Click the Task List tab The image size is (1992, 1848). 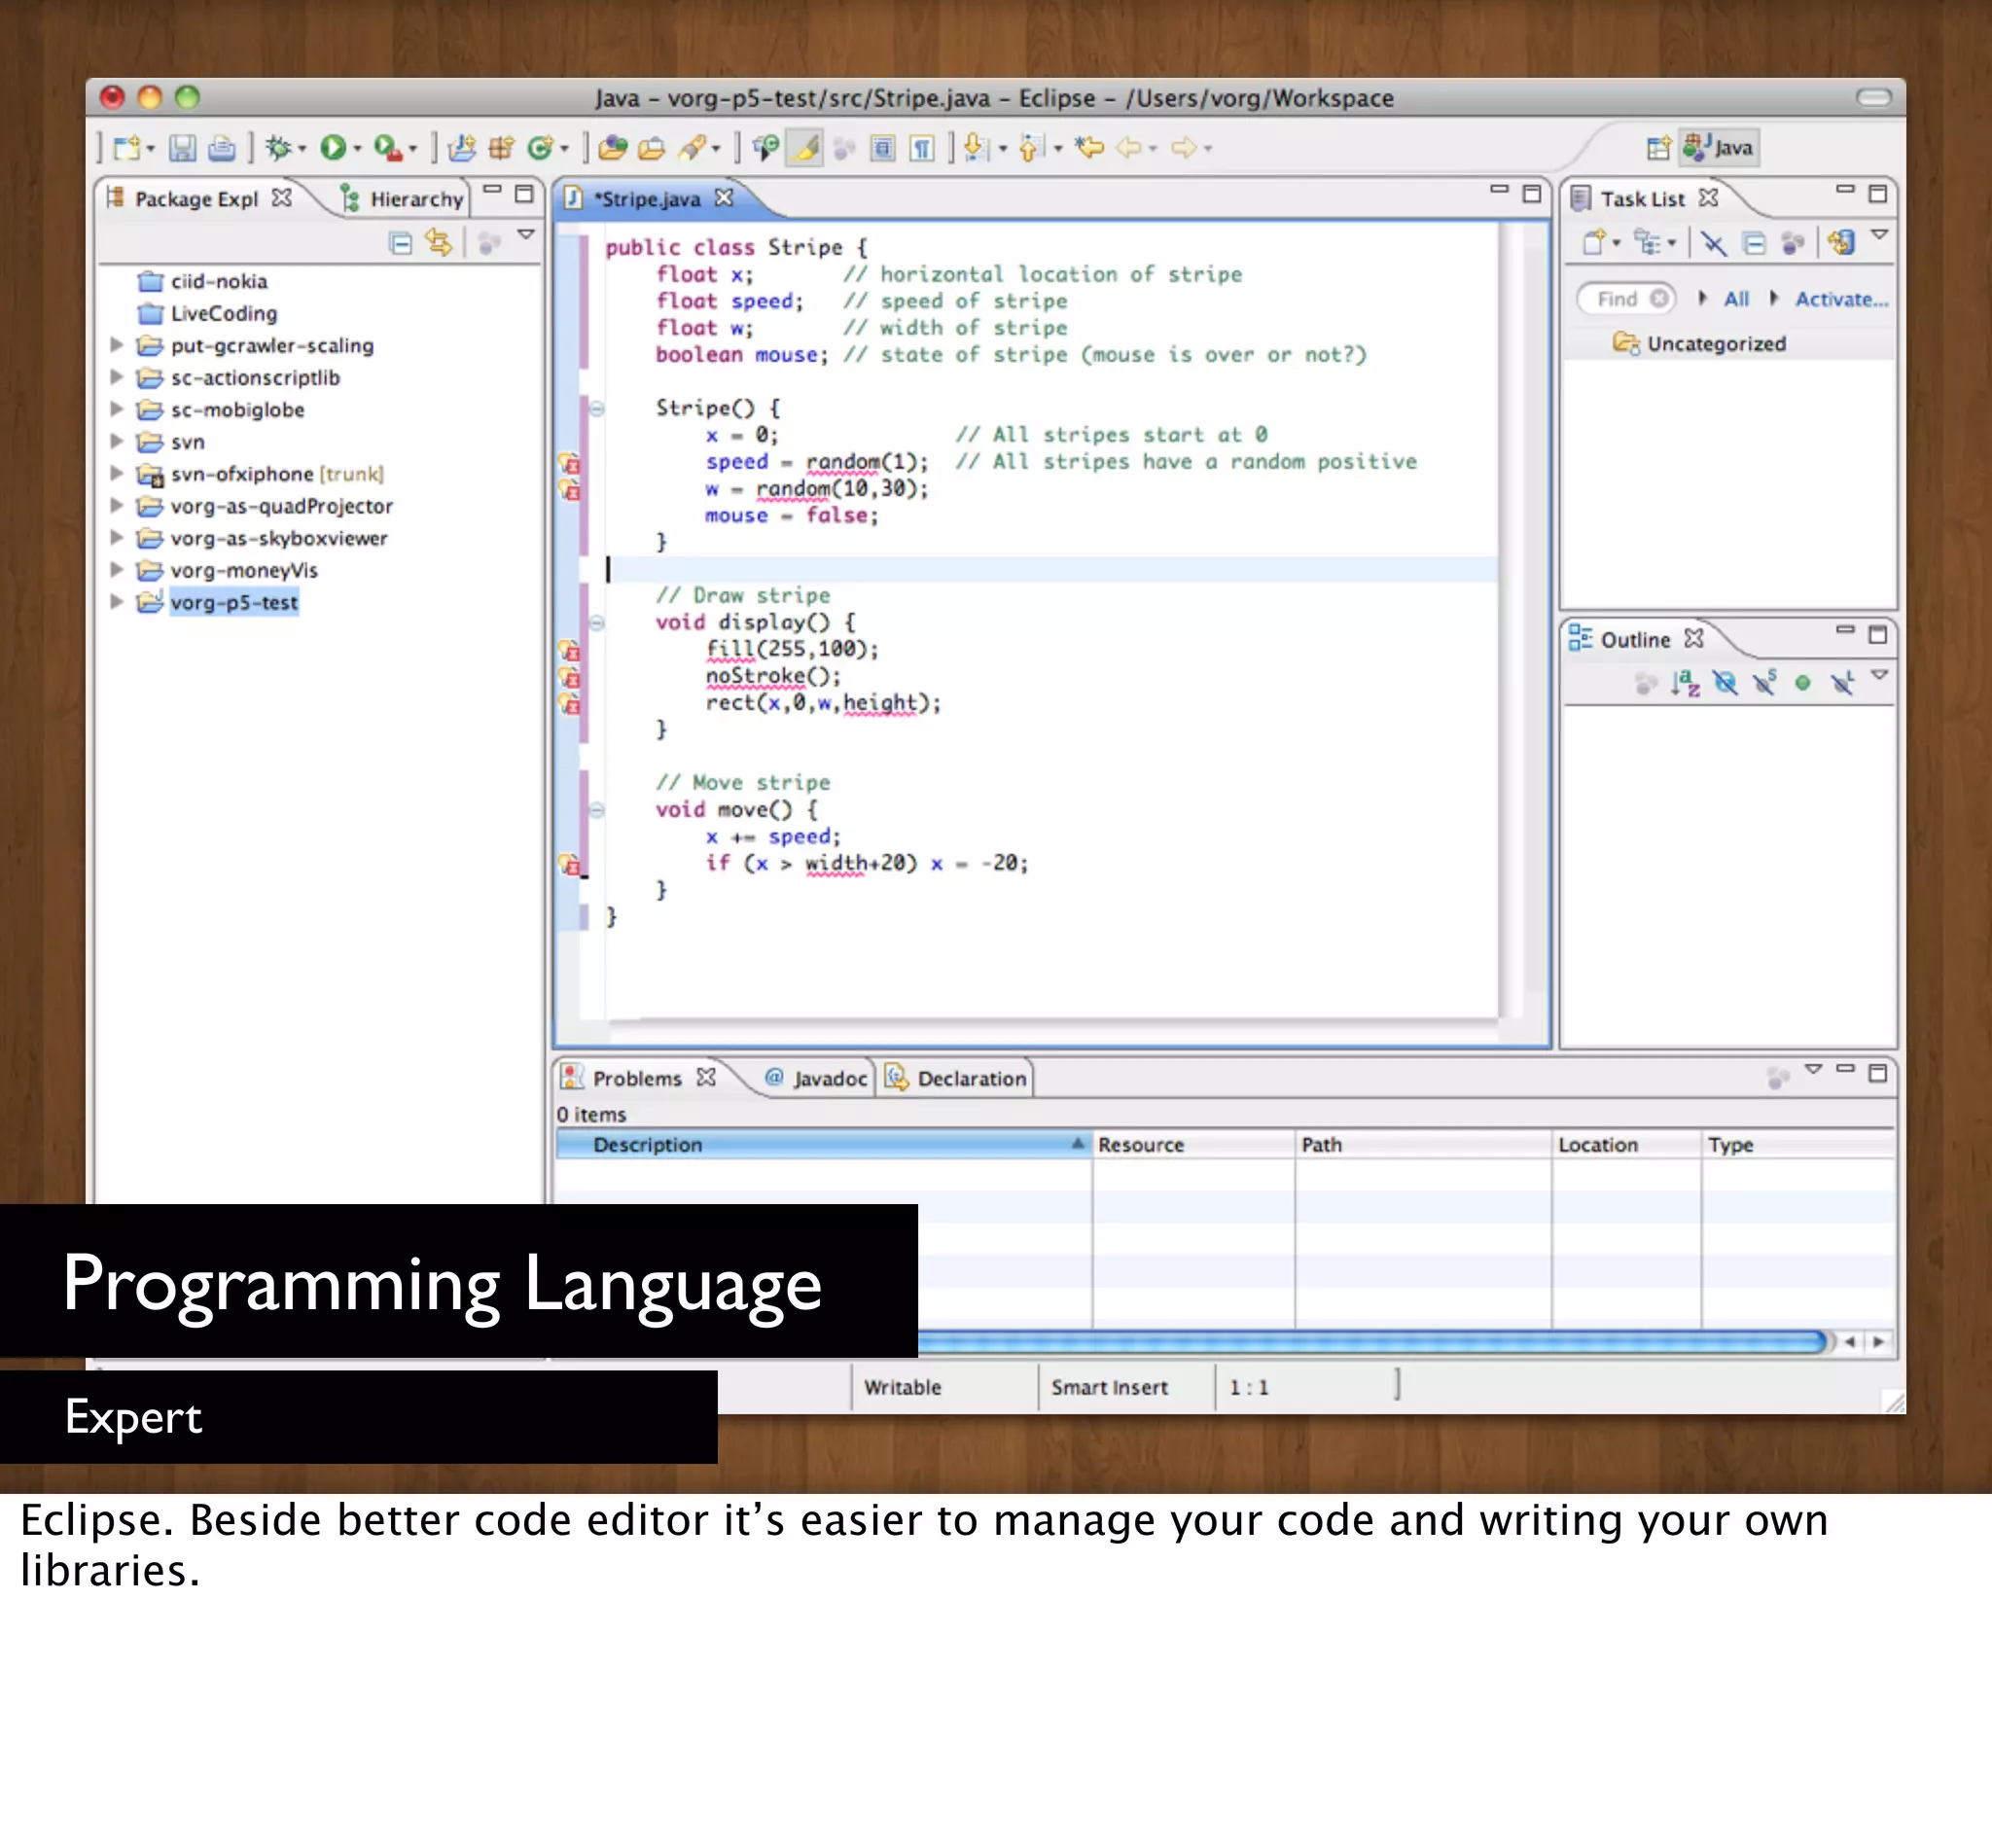pyautogui.click(x=1642, y=199)
